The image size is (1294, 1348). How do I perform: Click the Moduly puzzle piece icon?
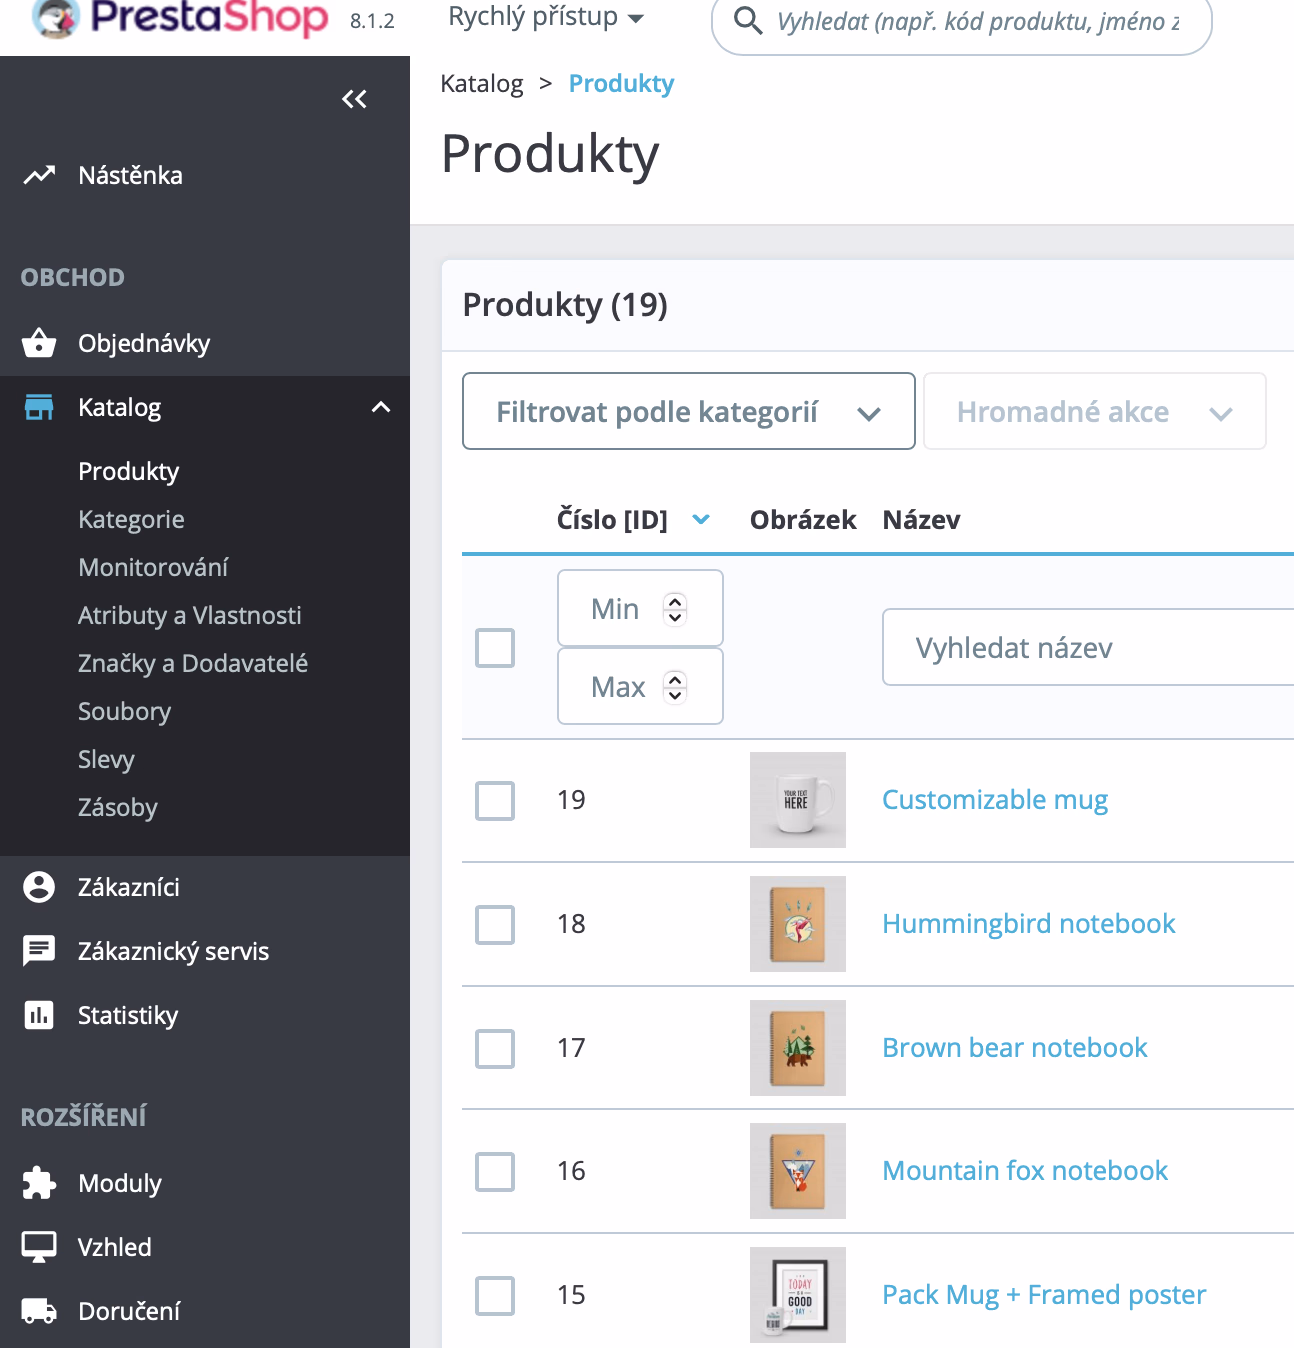coord(39,1183)
